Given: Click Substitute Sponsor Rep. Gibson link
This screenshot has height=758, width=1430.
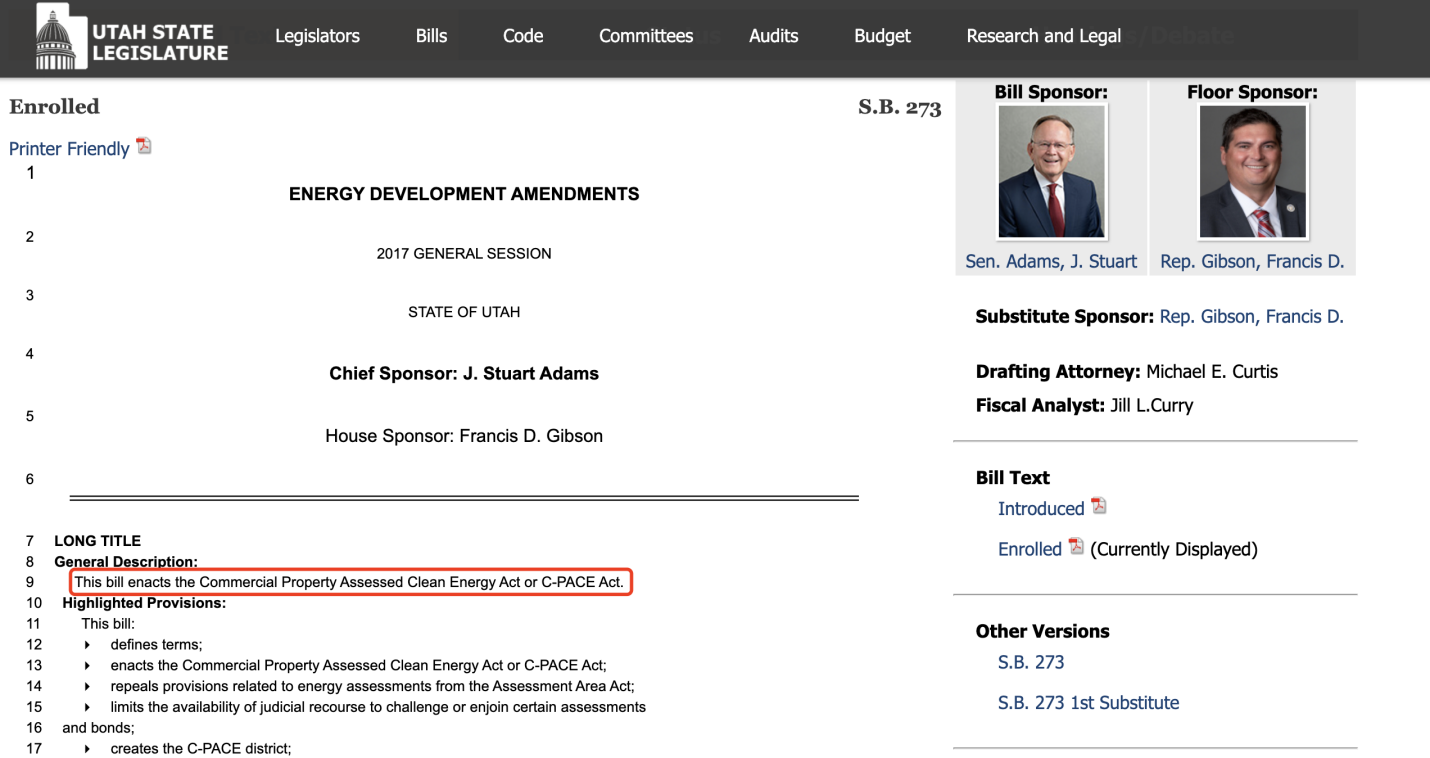Looking at the screenshot, I should pyautogui.click(x=1251, y=317).
